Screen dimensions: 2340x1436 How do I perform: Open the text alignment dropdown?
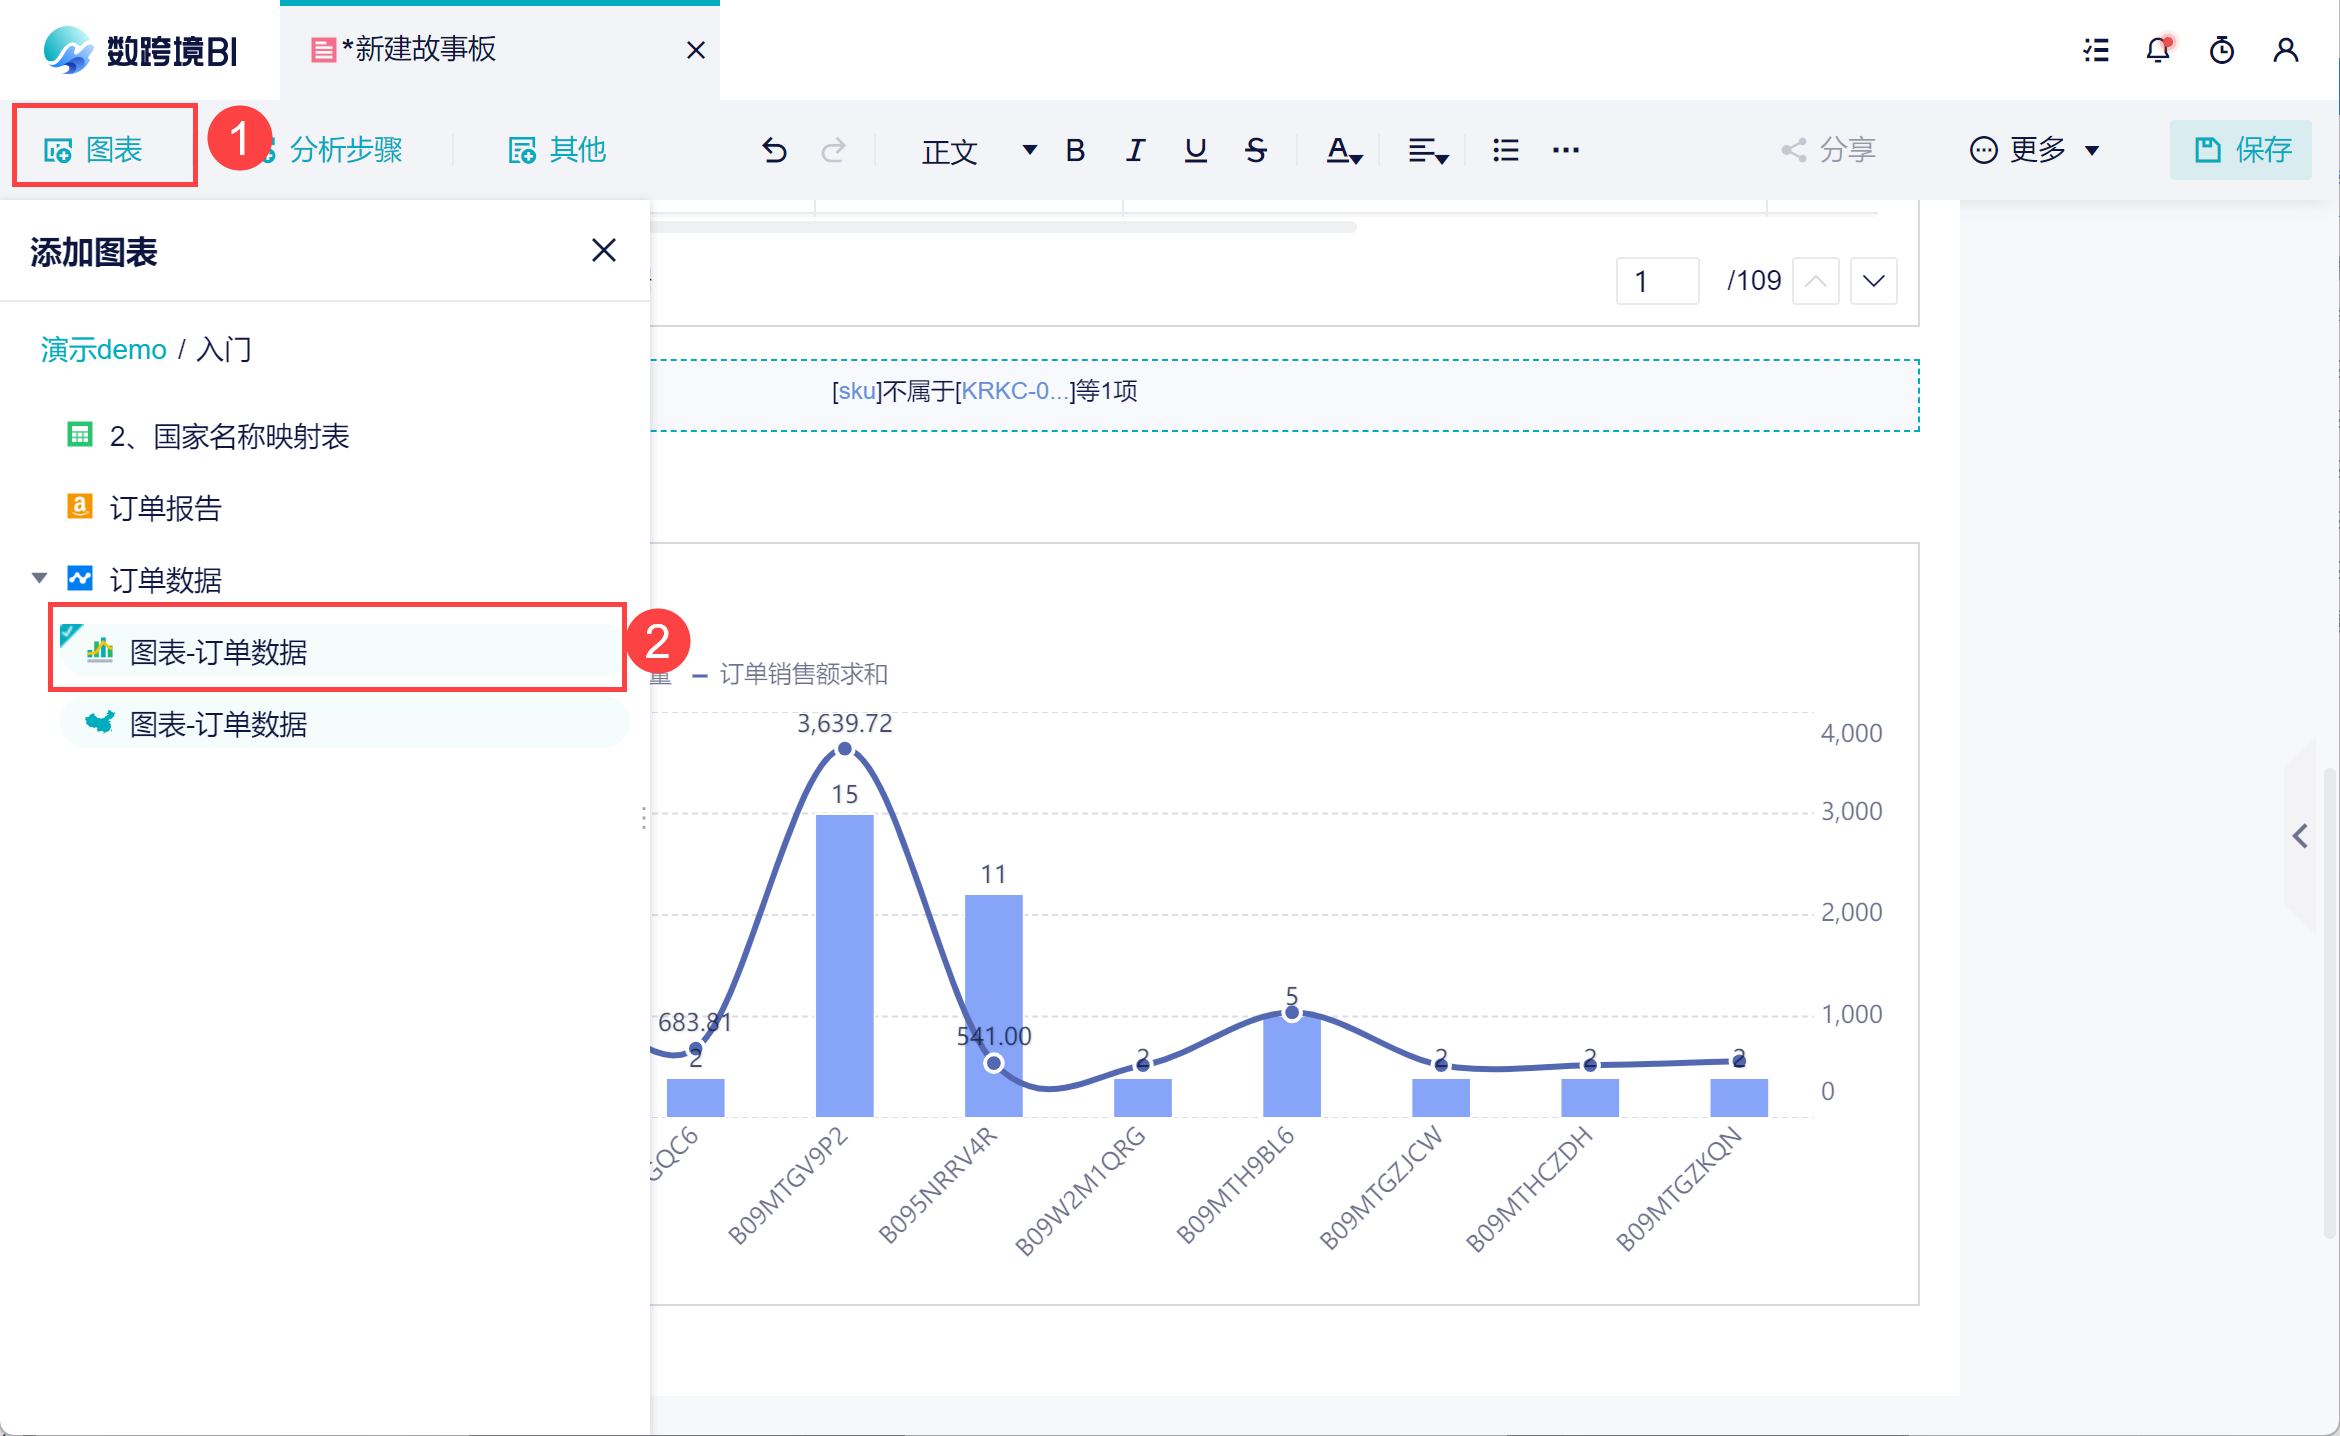tap(1427, 151)
